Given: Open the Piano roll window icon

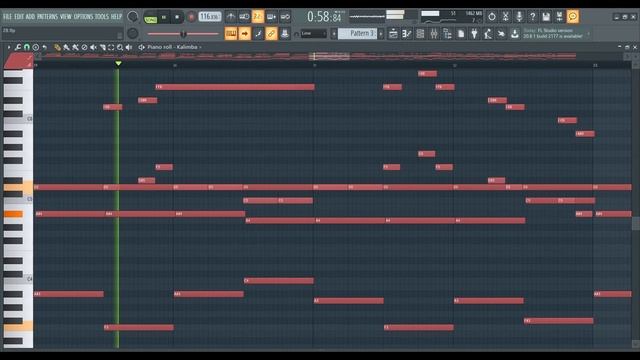Looking at the screenshot, I should 407,33.
